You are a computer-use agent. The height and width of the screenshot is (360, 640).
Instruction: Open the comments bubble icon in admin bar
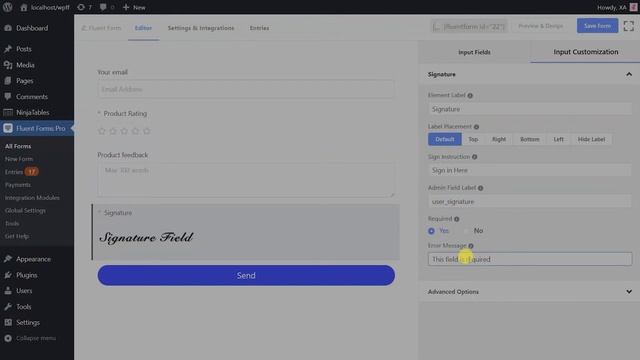(x=103, y=7)
